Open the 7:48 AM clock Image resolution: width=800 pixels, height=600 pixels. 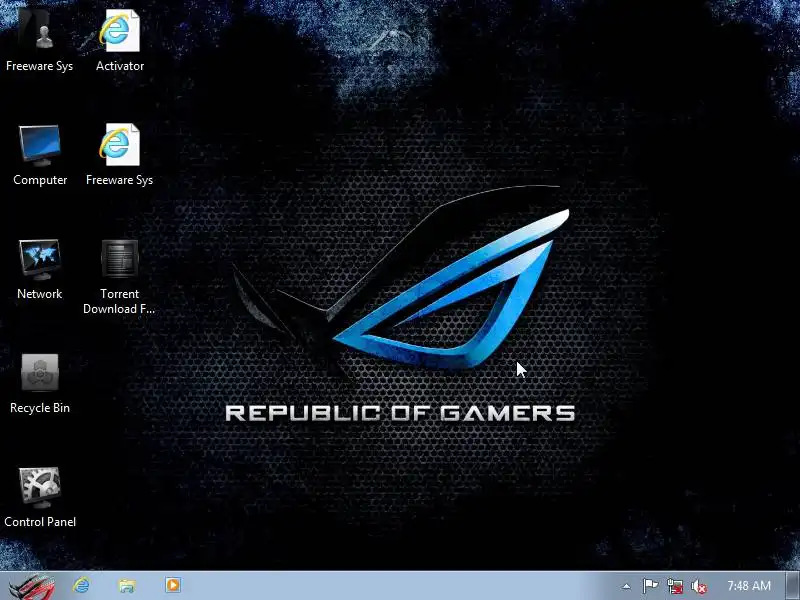(748, 586)
